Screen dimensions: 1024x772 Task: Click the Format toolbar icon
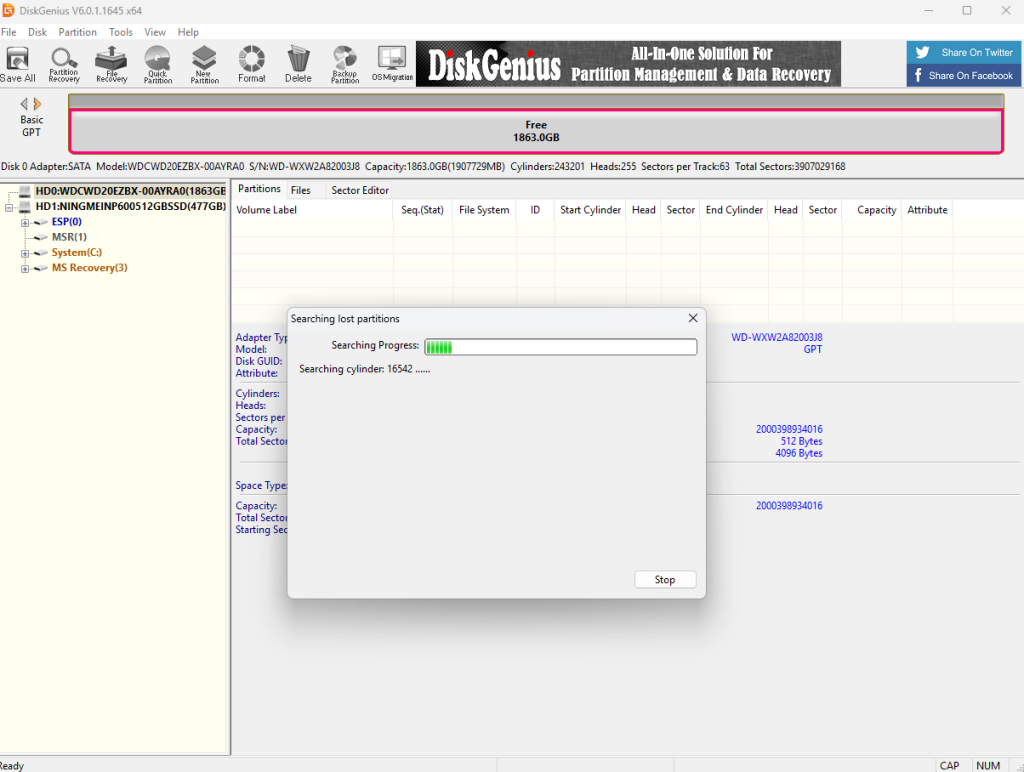(251, 64)
